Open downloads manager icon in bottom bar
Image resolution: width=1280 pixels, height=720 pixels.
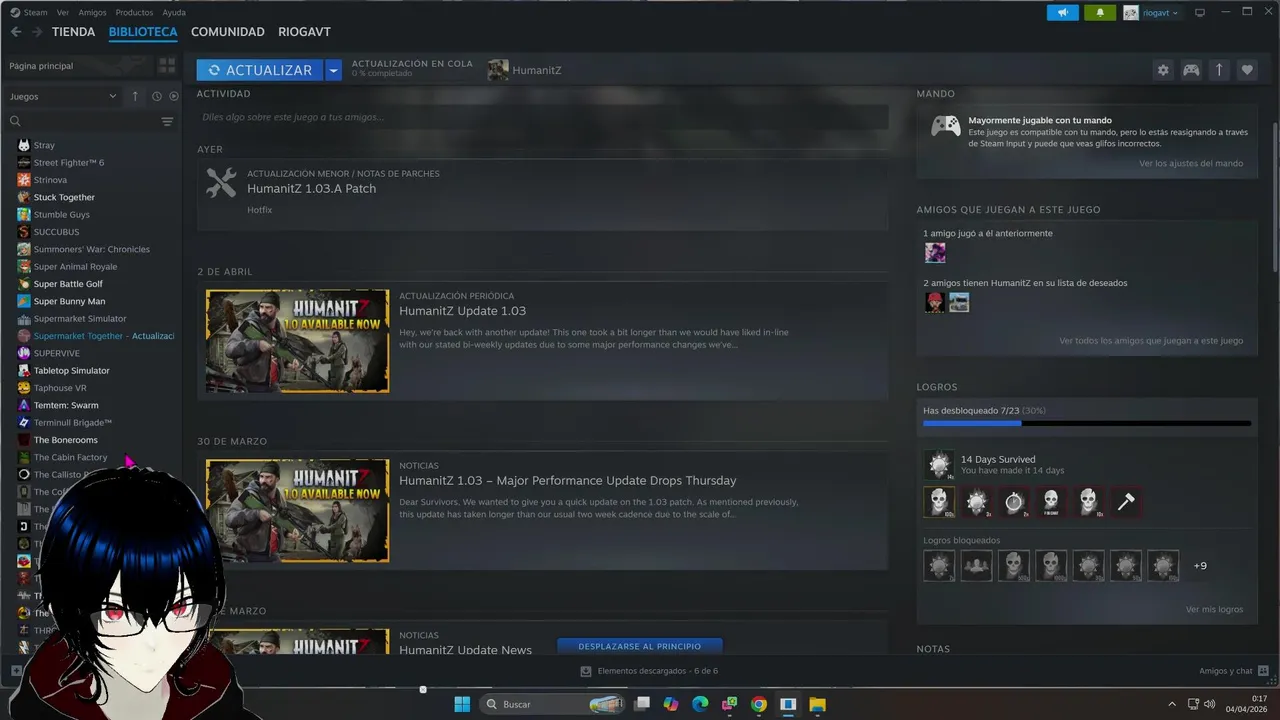tap(586, 671)
